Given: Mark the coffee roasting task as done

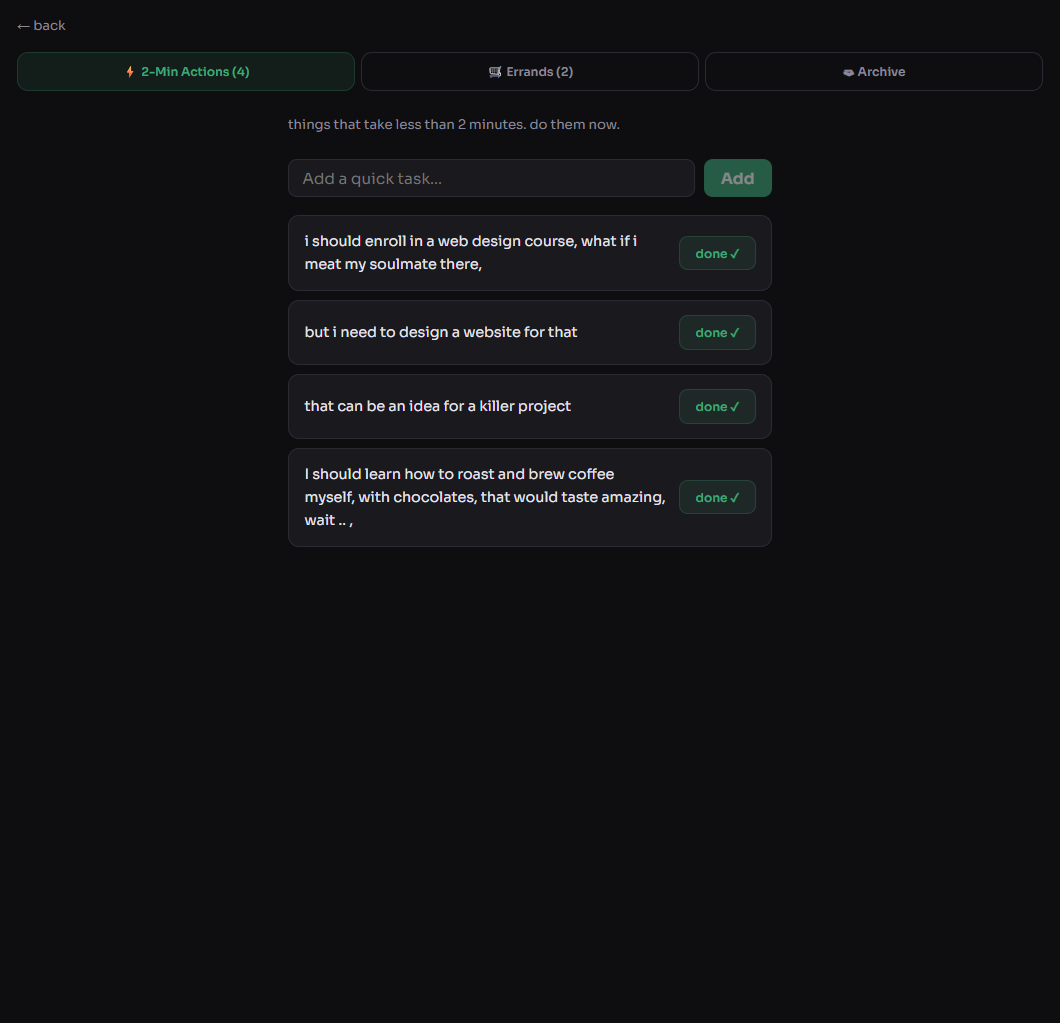Looking at the screenshot, I should point(717,497).
